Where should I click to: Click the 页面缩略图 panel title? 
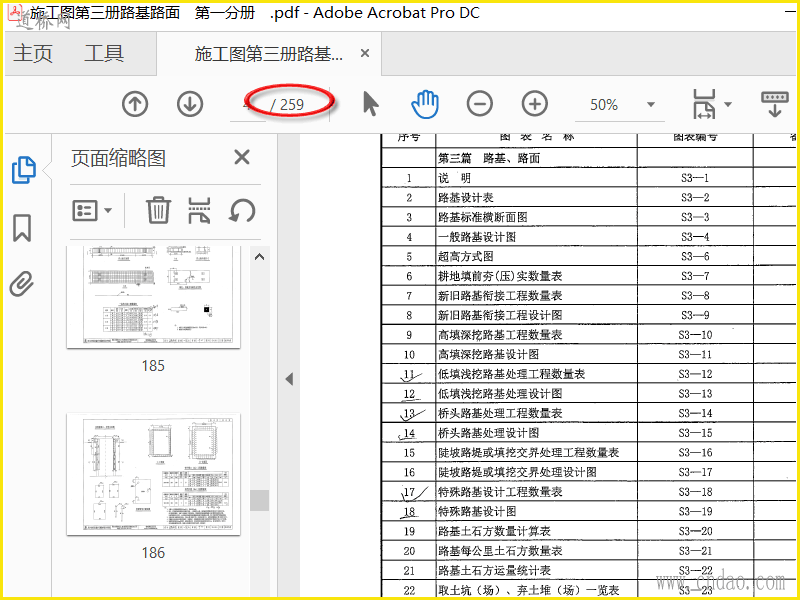pyautogui.click(x=118, y=158)
